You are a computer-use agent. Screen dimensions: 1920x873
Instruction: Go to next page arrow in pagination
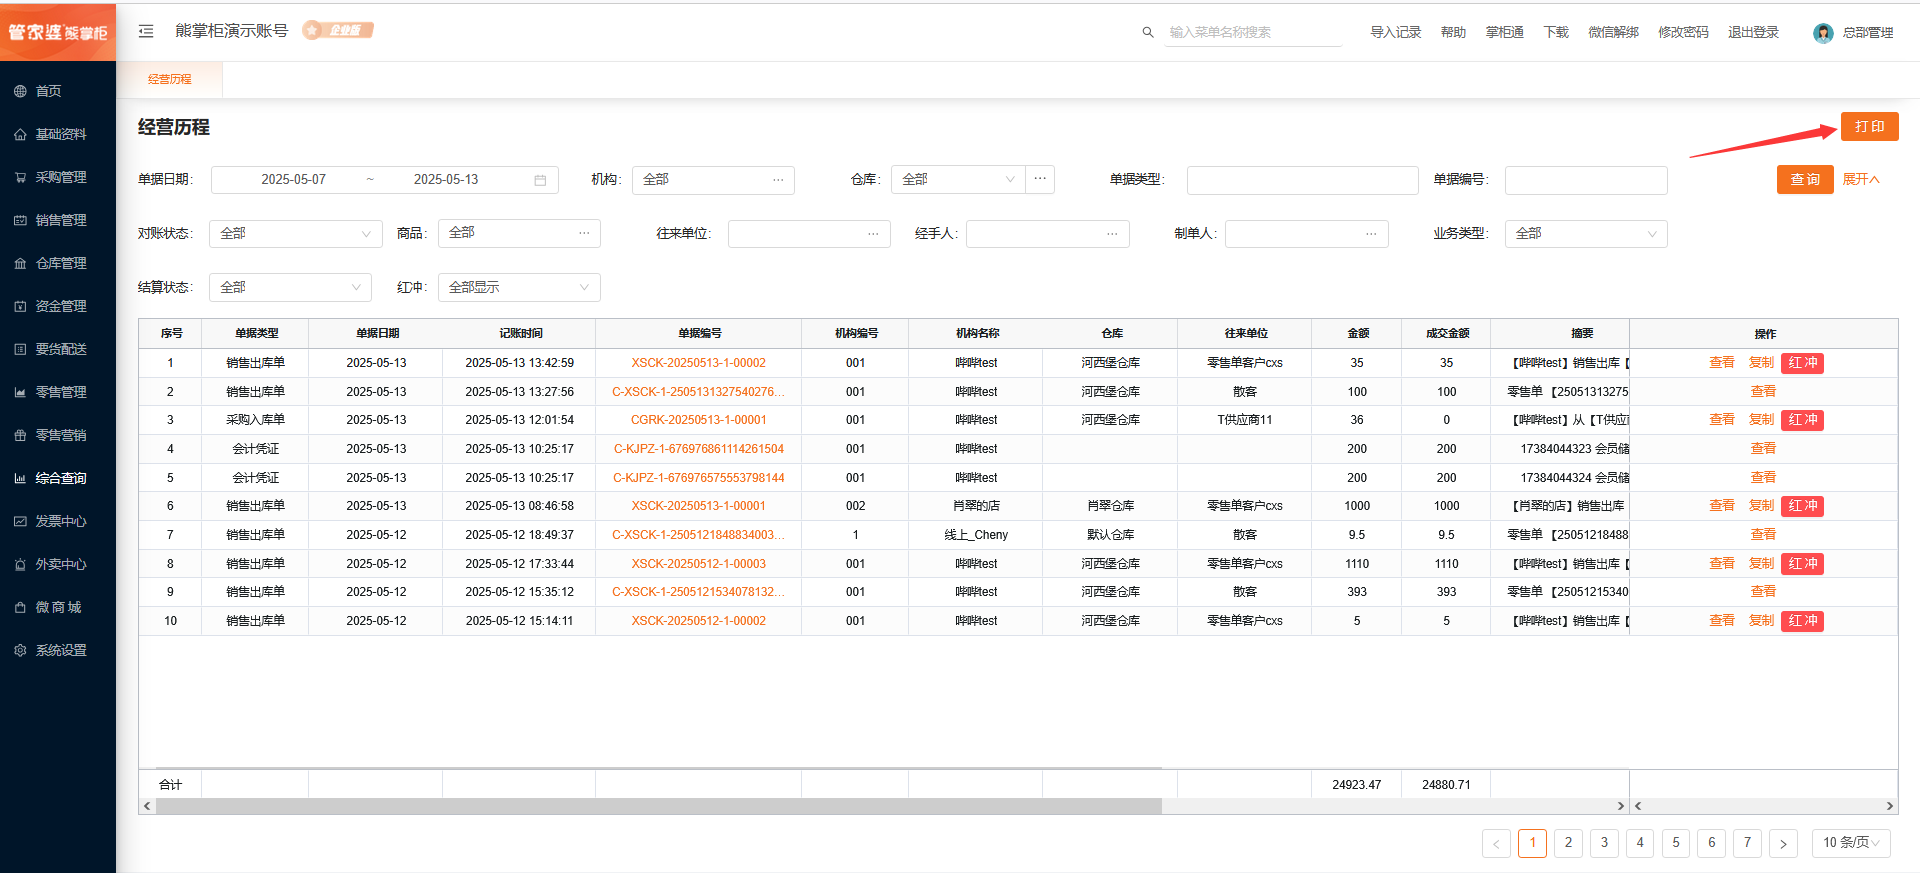(1783, 843)
